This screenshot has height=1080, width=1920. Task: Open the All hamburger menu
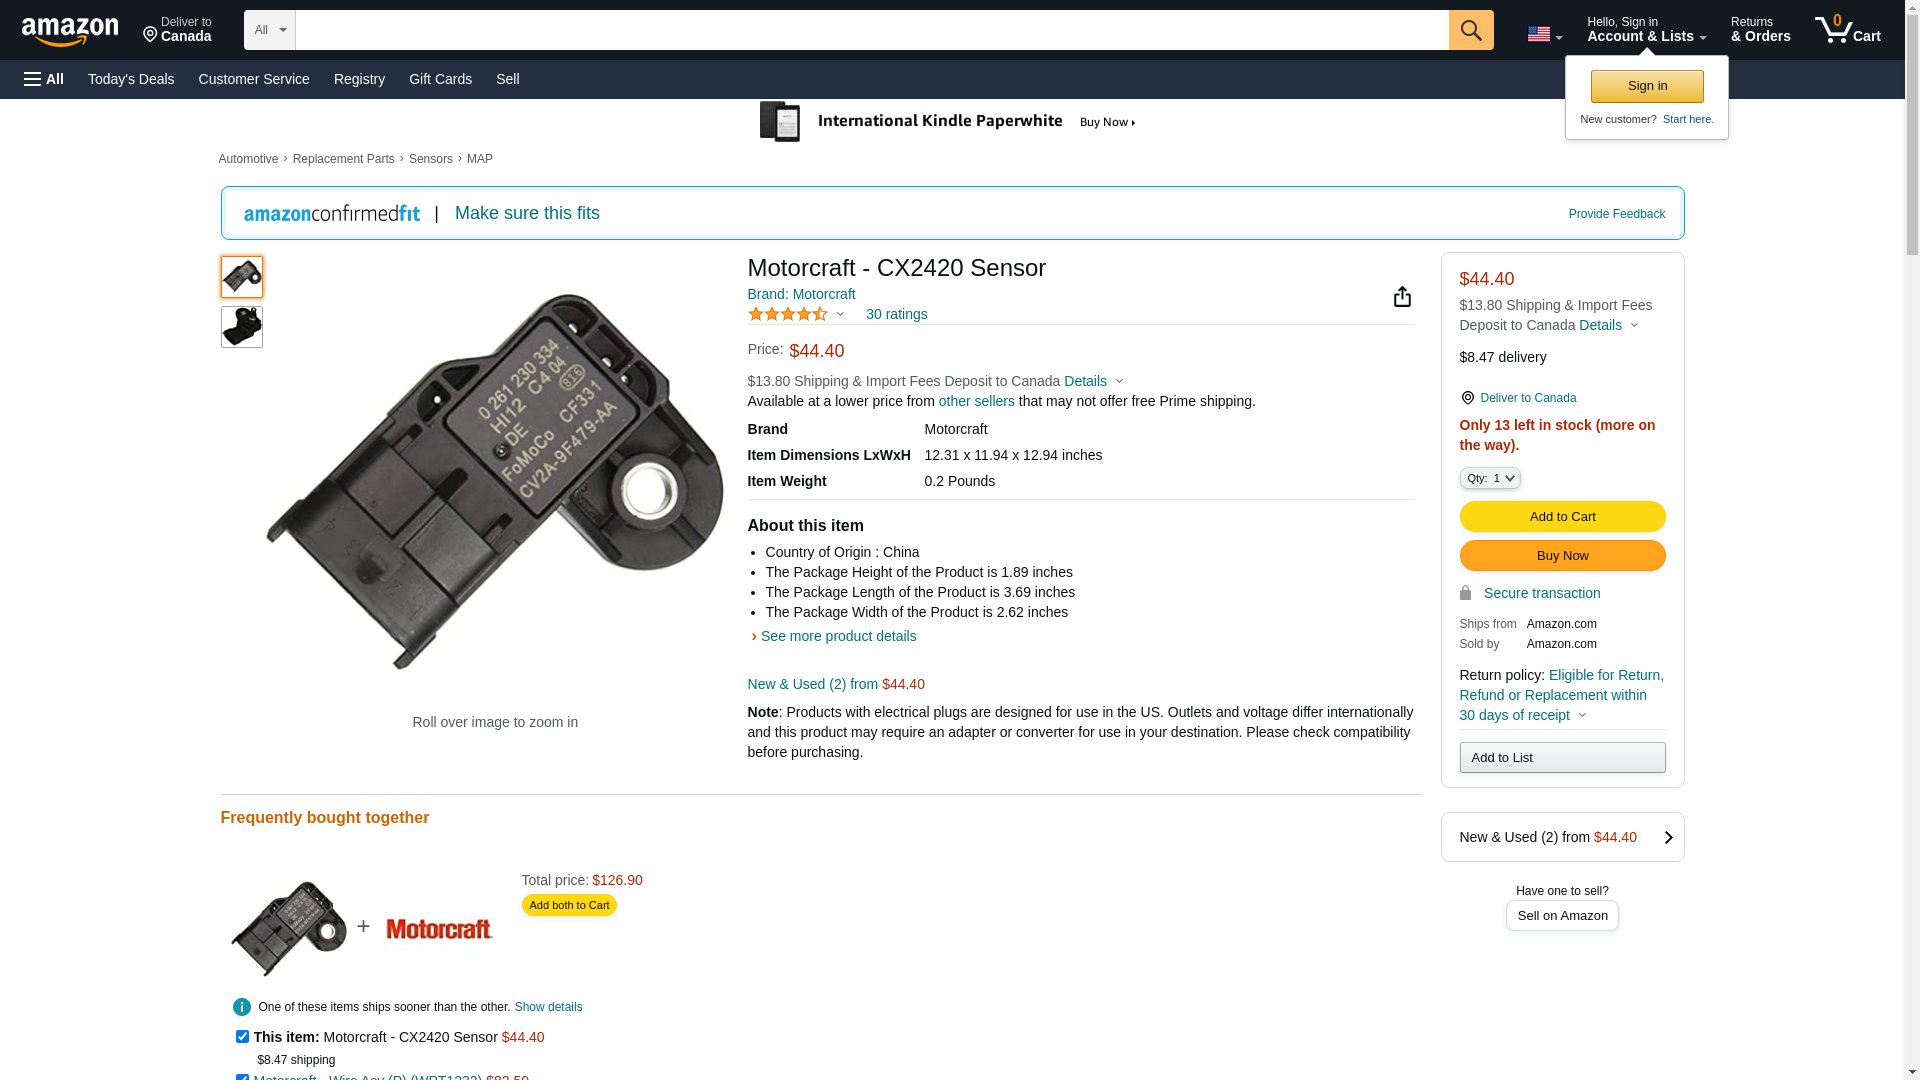coord(44,79)
